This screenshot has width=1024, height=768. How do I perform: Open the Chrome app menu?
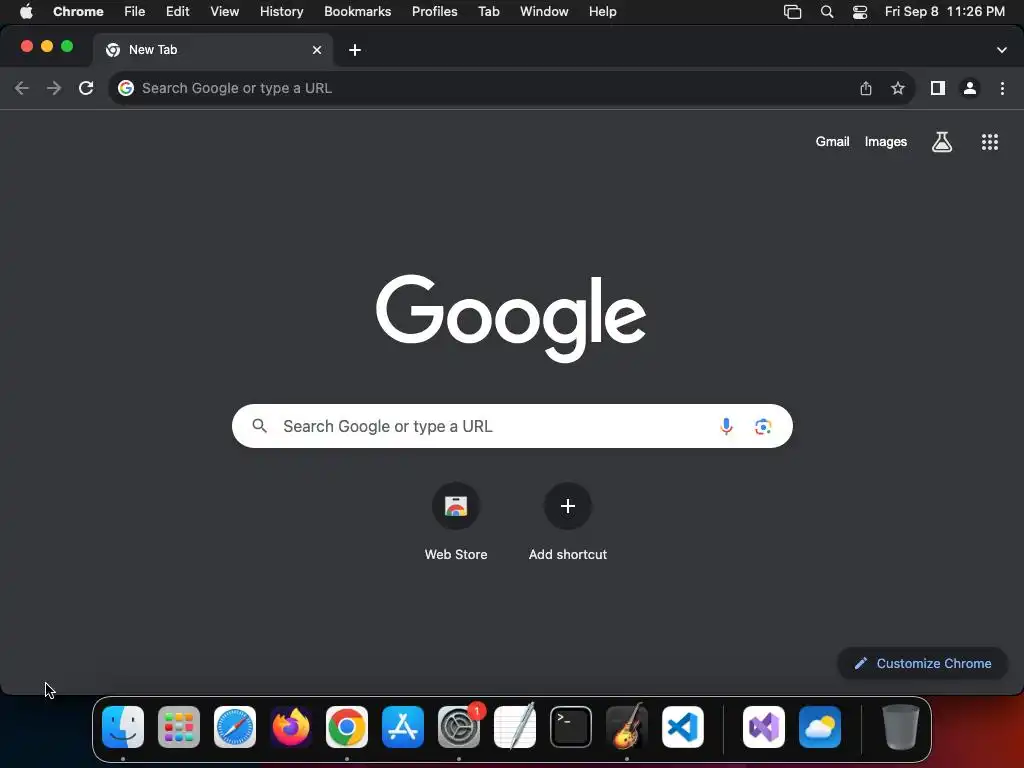78,12
